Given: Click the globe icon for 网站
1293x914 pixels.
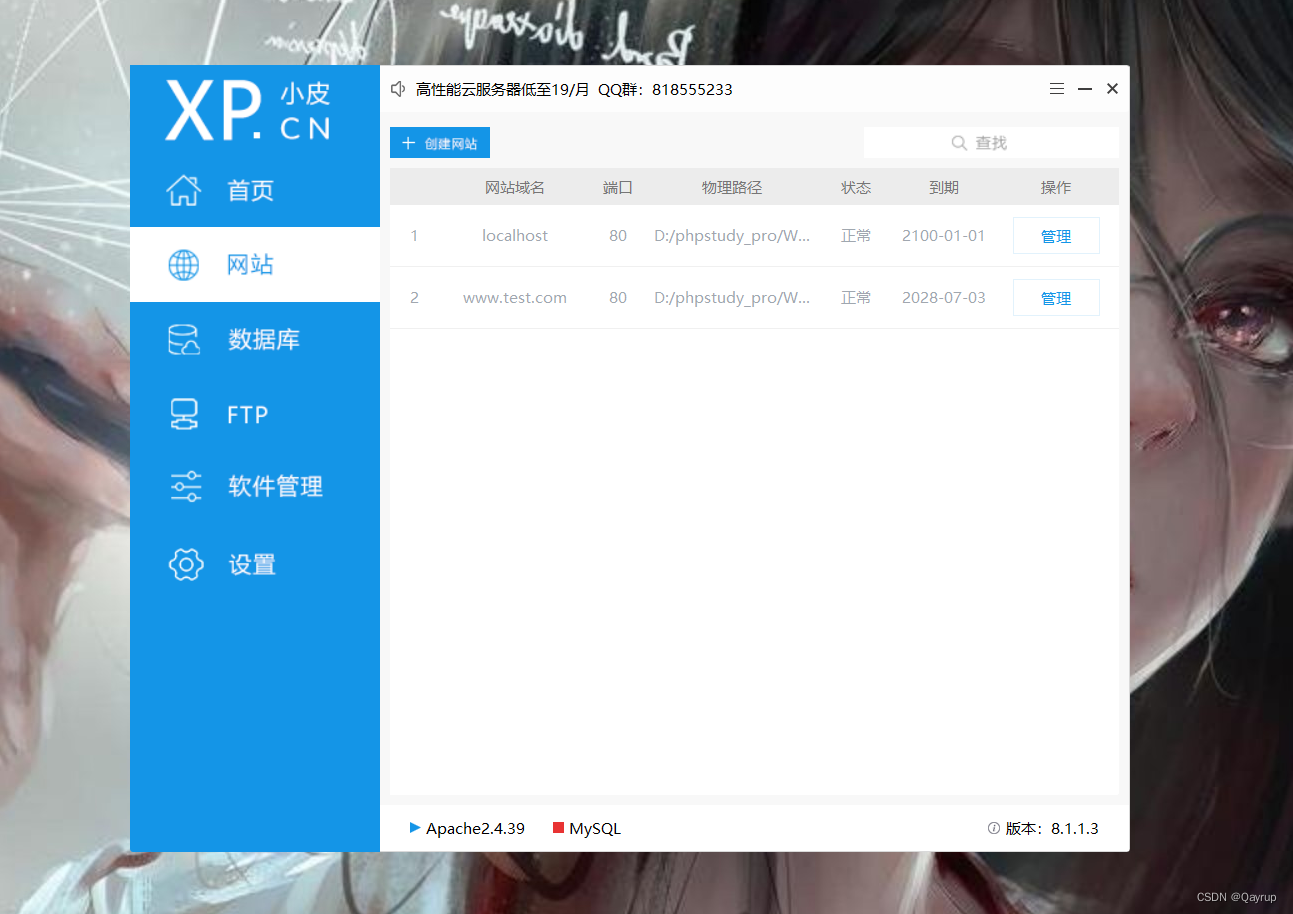Looking at the screenshot, I should coord(184,265).
